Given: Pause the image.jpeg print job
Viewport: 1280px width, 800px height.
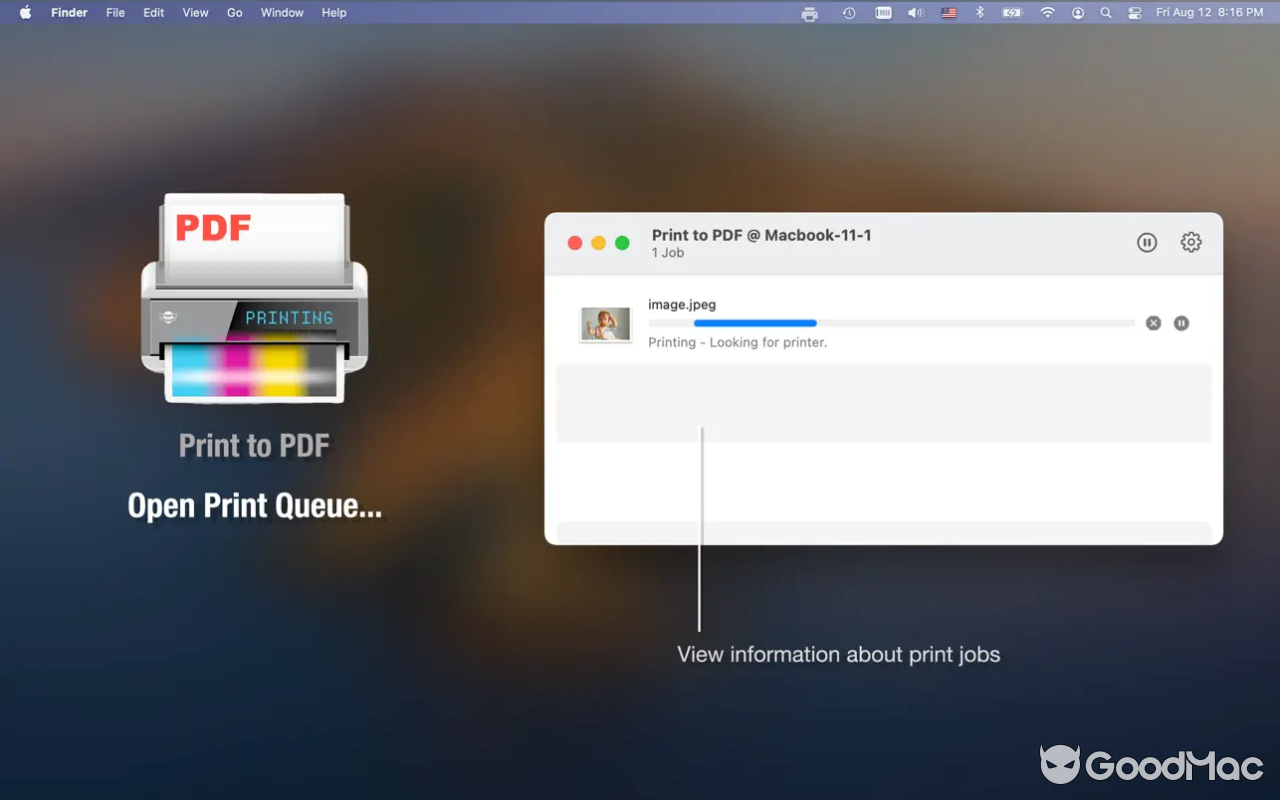Looking at the screenshot, I should point(1181,322).
